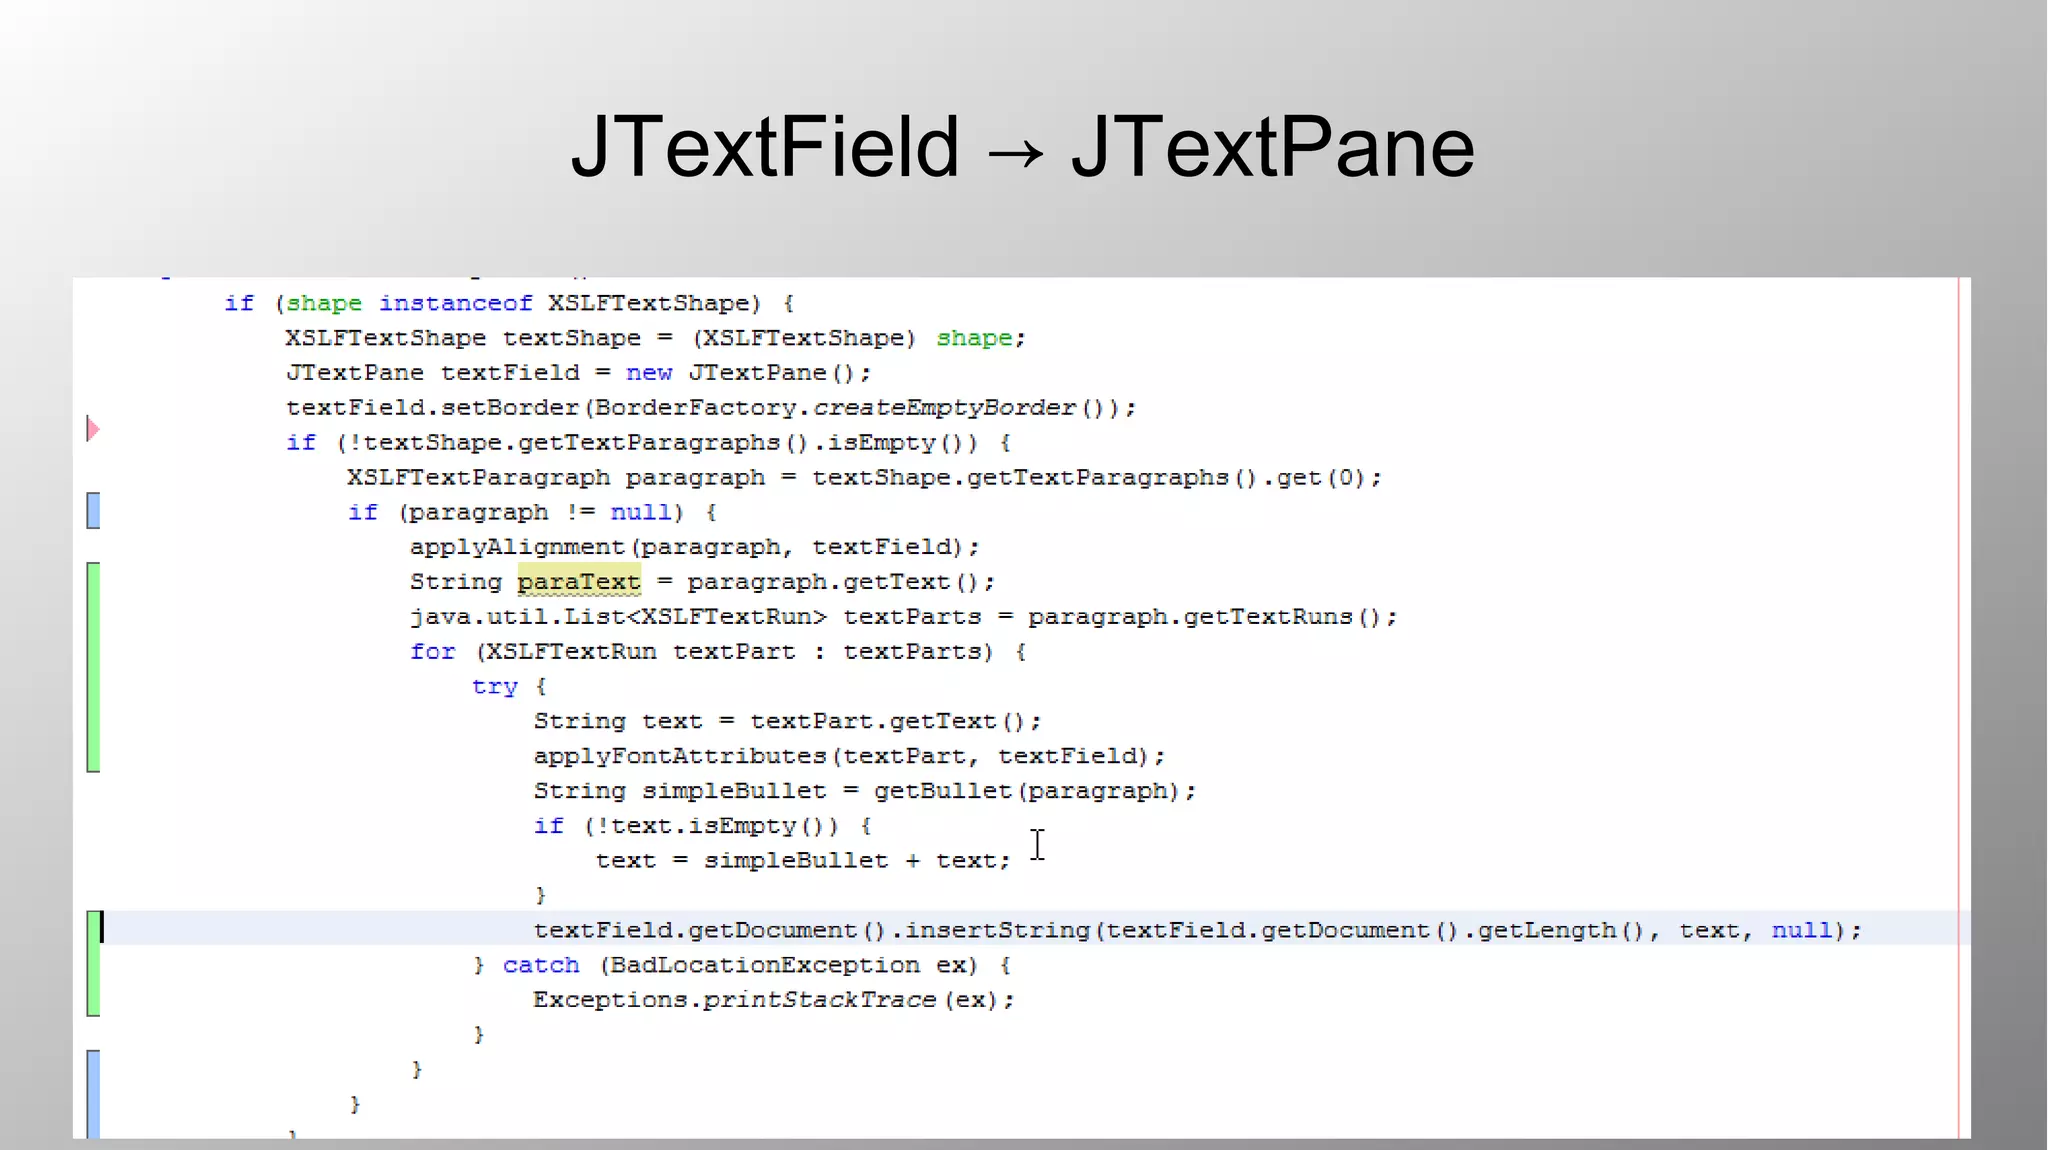This screenshot has width=2048, height=1150.
Task: Click 'String text = textPart.getText();' line
Action: click(x=787, y=721)
